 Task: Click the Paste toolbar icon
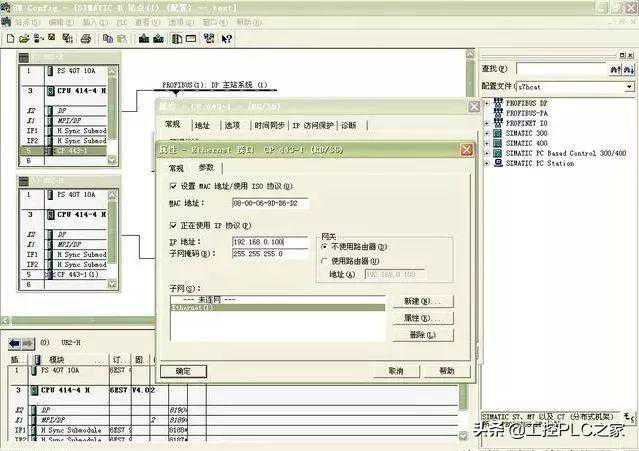point(121,39)
